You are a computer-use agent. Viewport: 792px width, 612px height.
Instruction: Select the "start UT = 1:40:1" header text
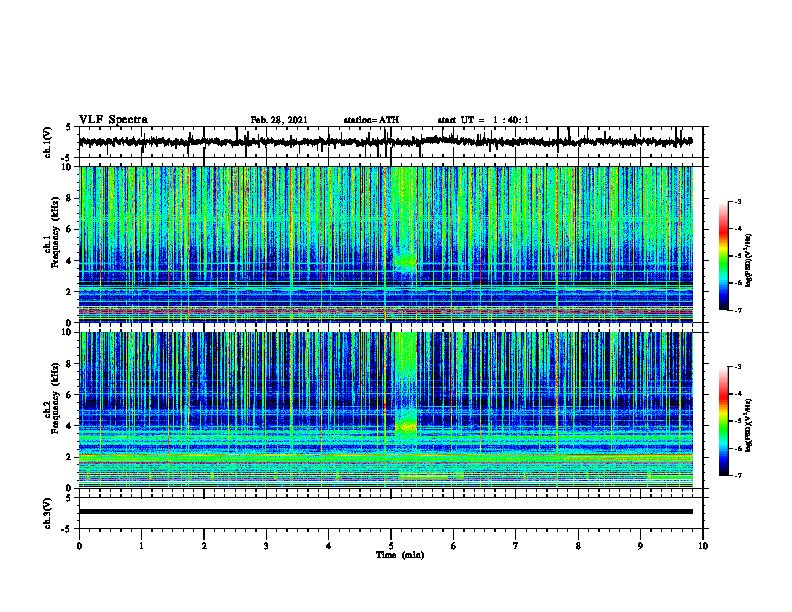pos(483,120)
